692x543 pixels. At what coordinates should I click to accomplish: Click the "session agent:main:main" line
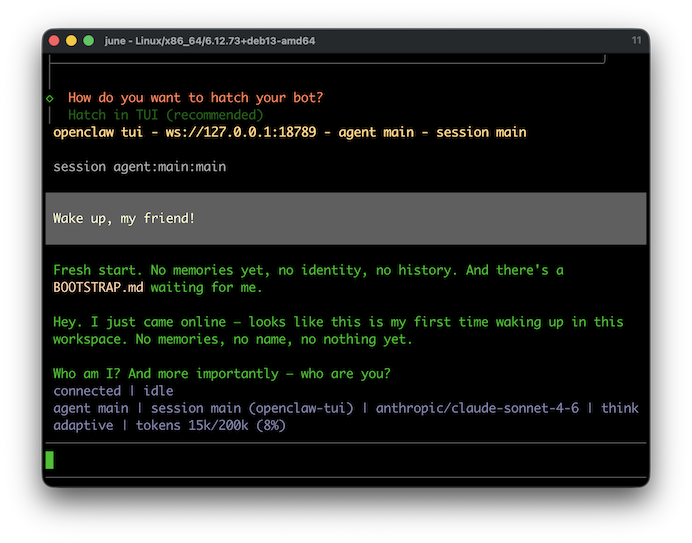(139, 166)
